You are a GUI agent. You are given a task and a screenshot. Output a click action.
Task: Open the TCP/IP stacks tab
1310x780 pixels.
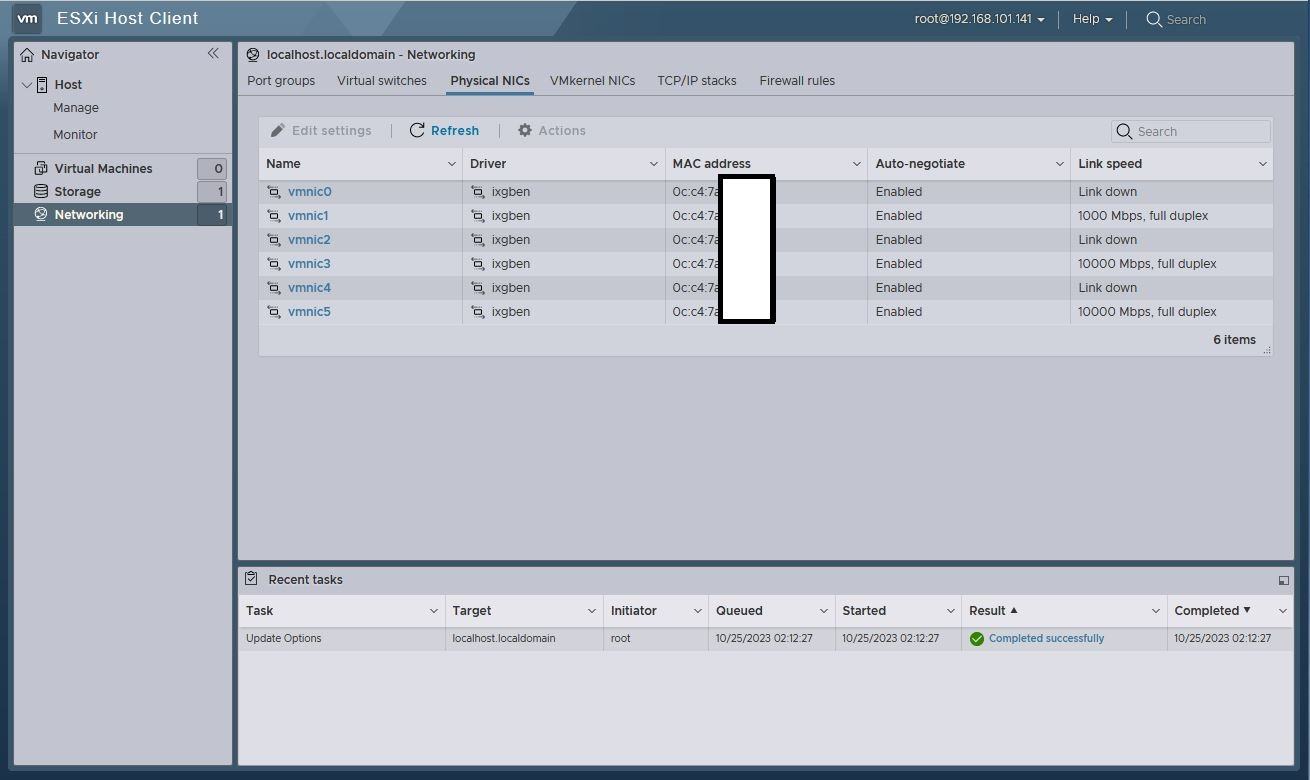pos(697,81)
